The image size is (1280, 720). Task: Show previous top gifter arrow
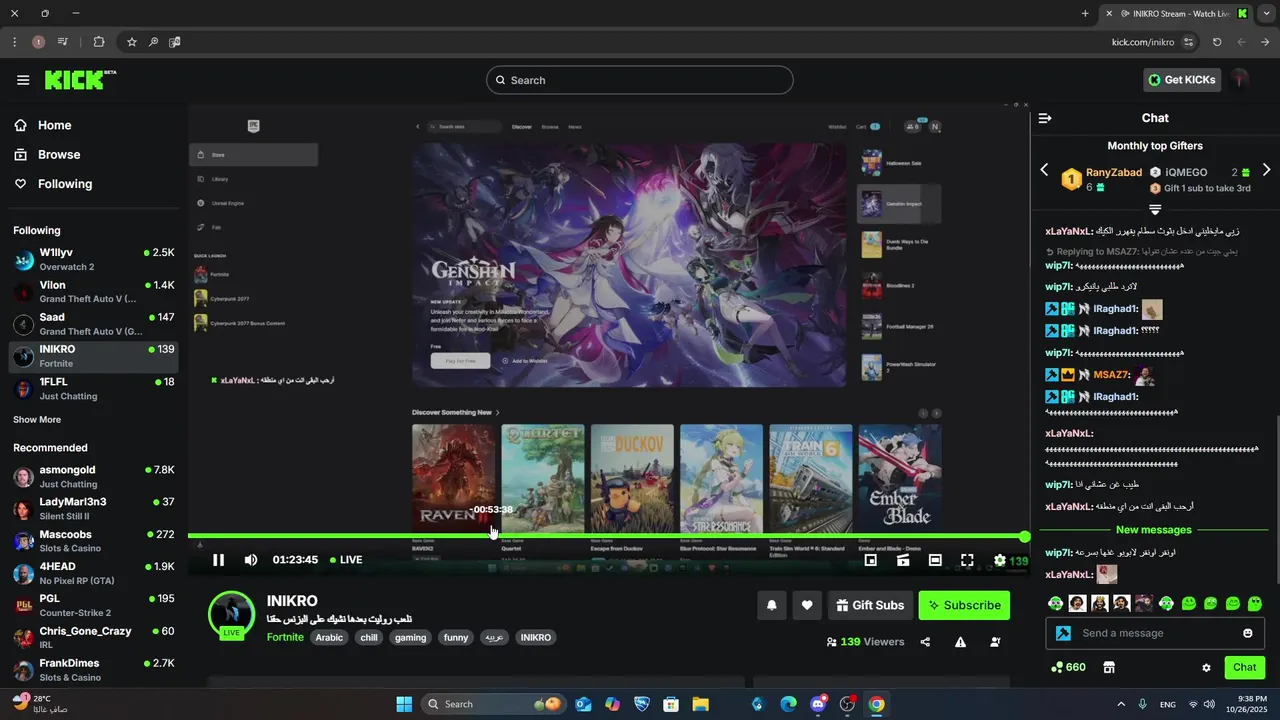pyautogui.click(x=1045, y=170)
